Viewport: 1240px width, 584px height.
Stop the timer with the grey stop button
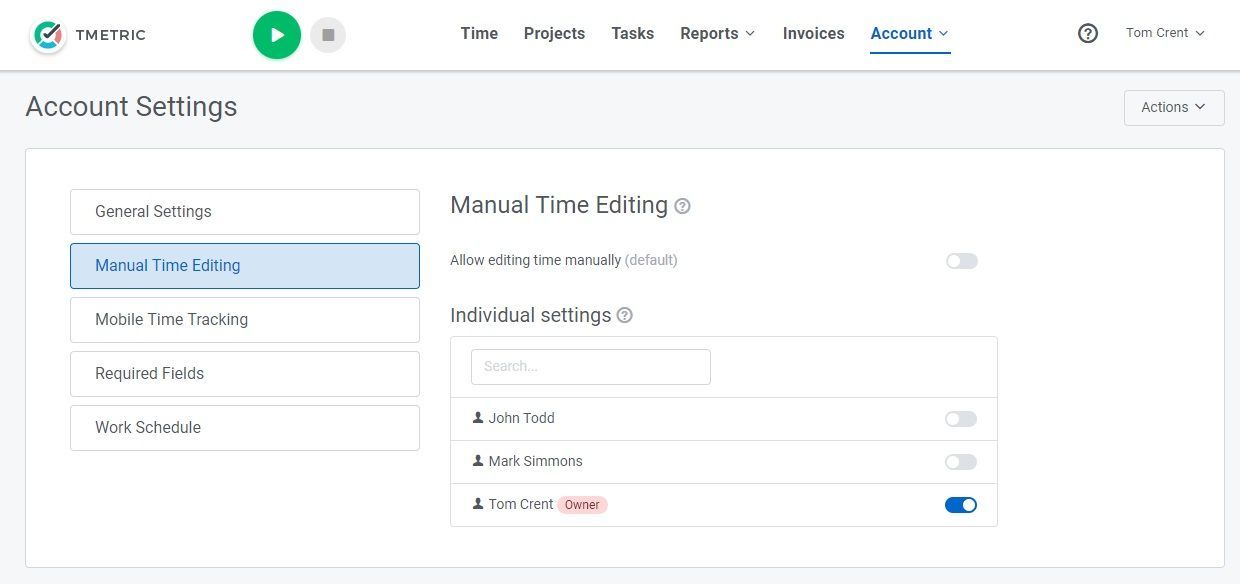328,35
